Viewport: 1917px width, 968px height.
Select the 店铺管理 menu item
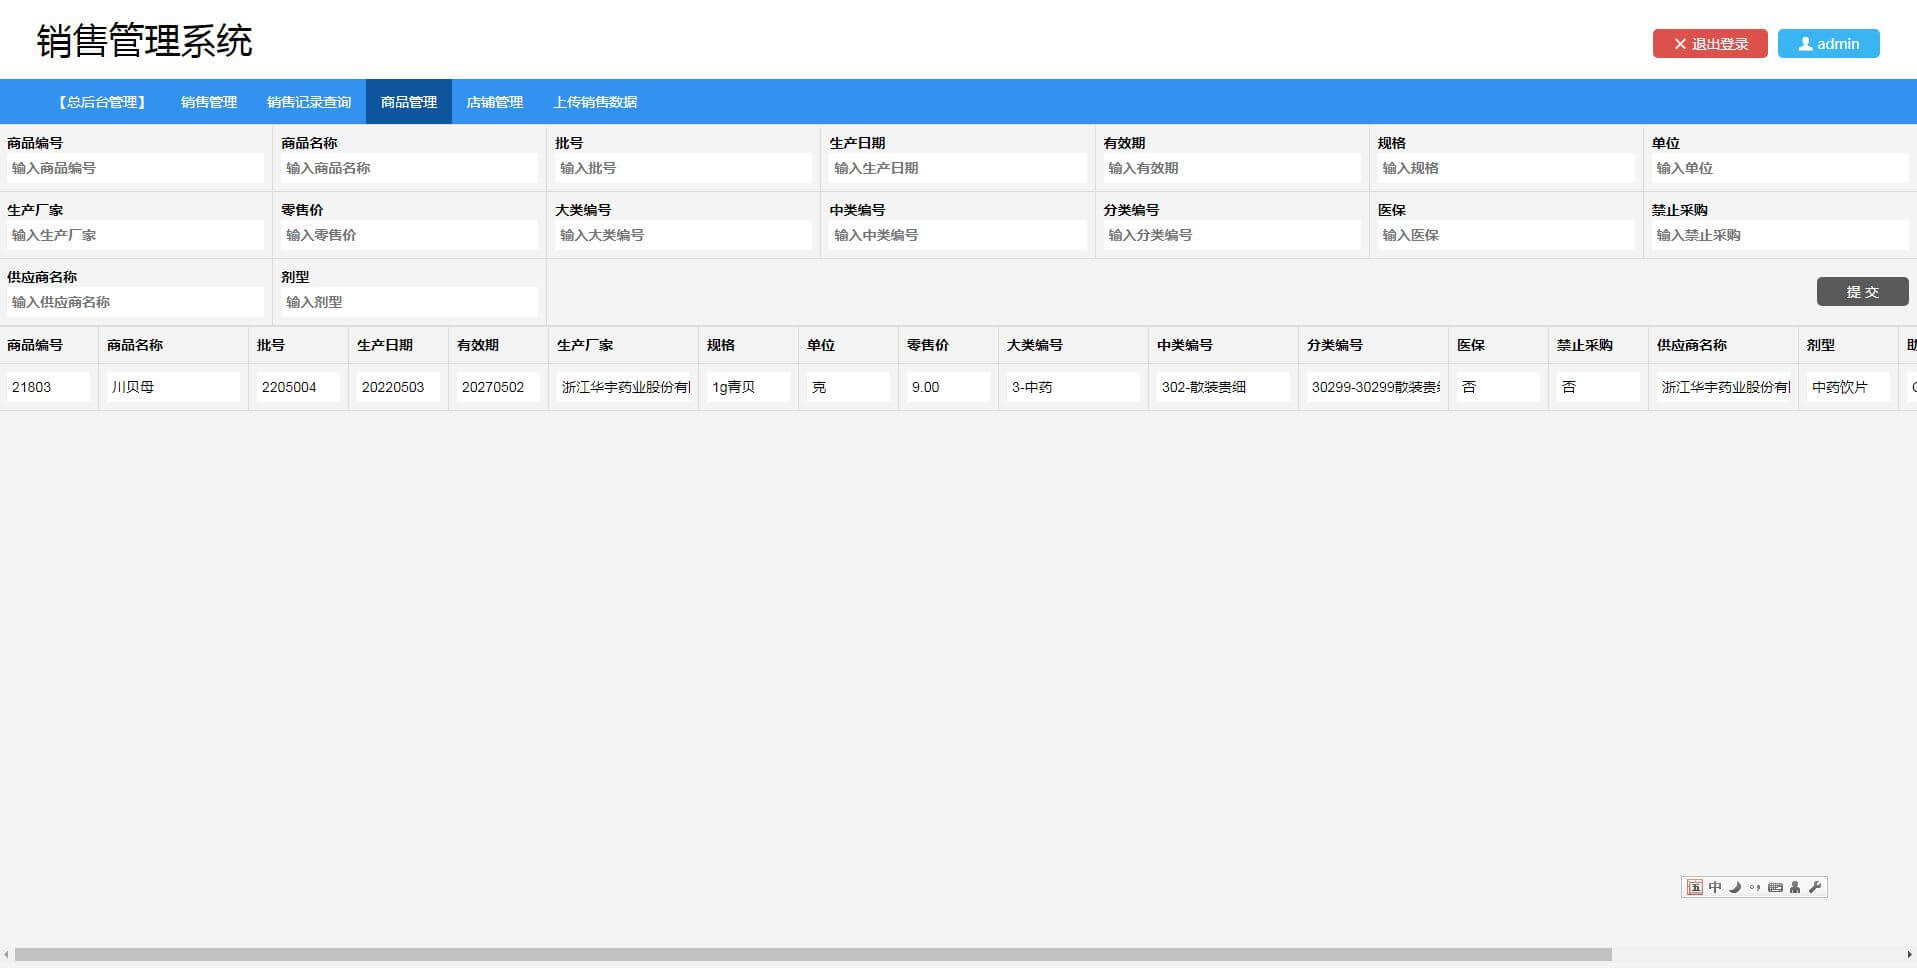[495, 102]
